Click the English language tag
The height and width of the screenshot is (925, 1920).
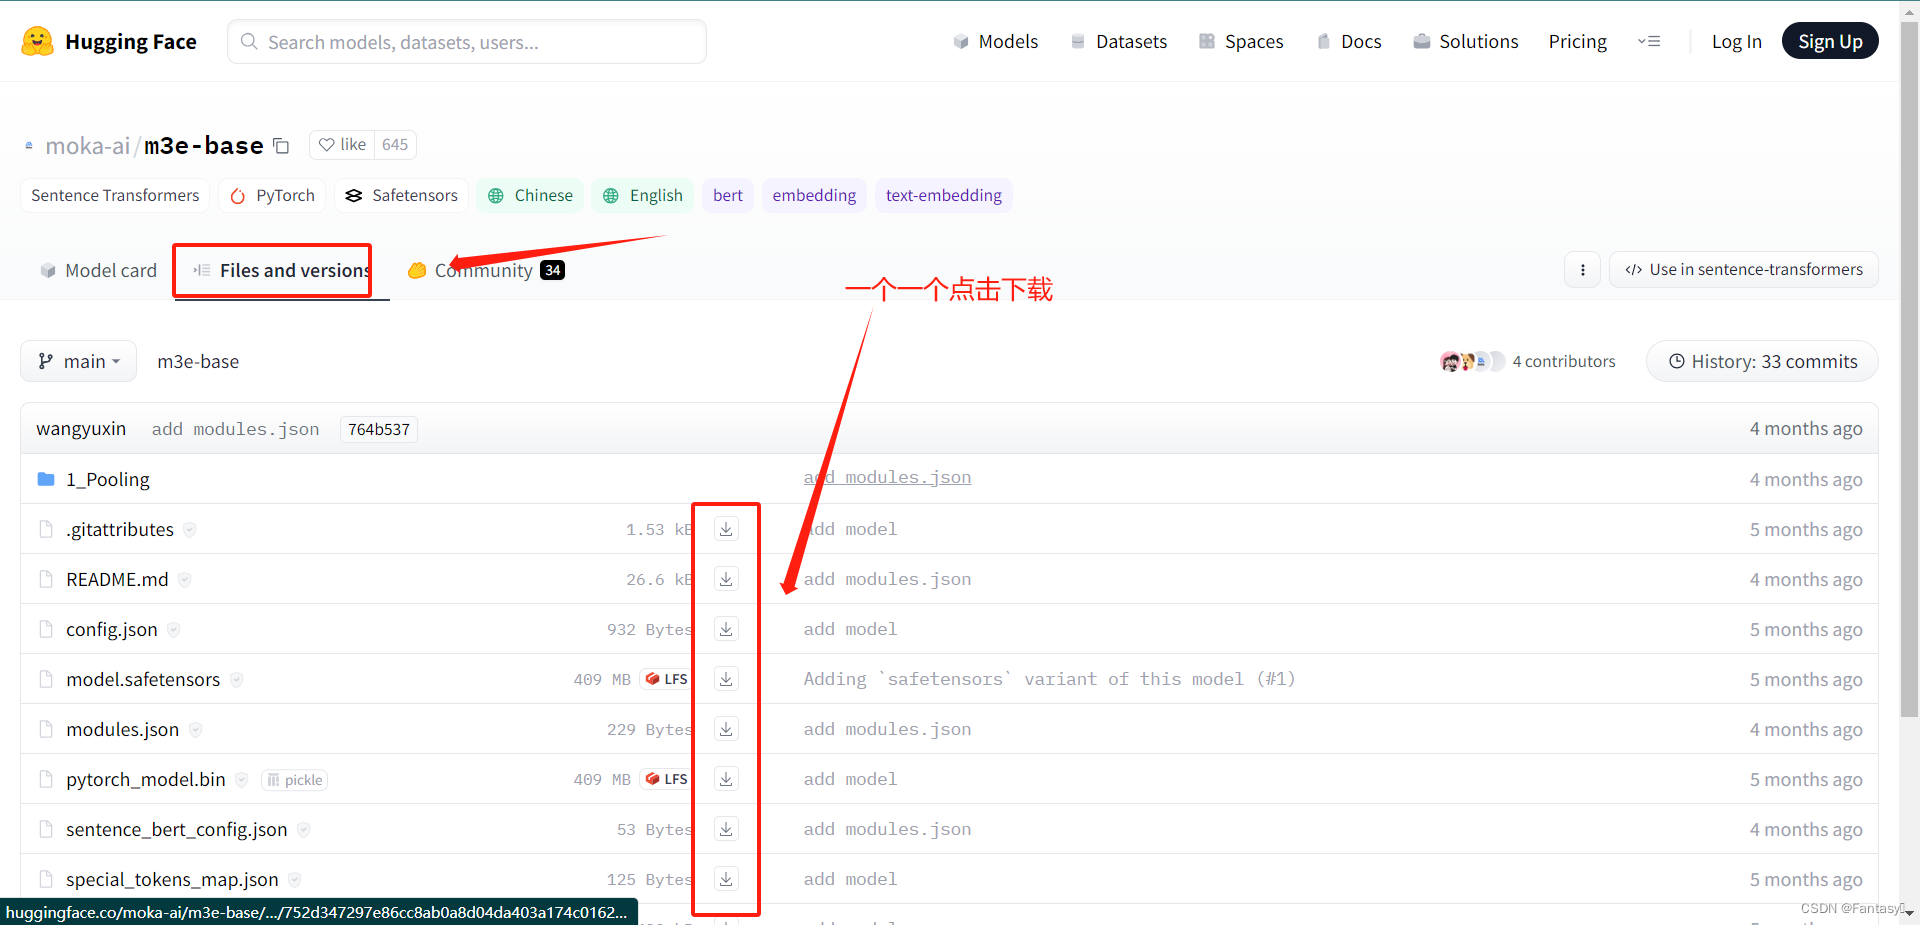pyautogui.click(x=643, y=196)
